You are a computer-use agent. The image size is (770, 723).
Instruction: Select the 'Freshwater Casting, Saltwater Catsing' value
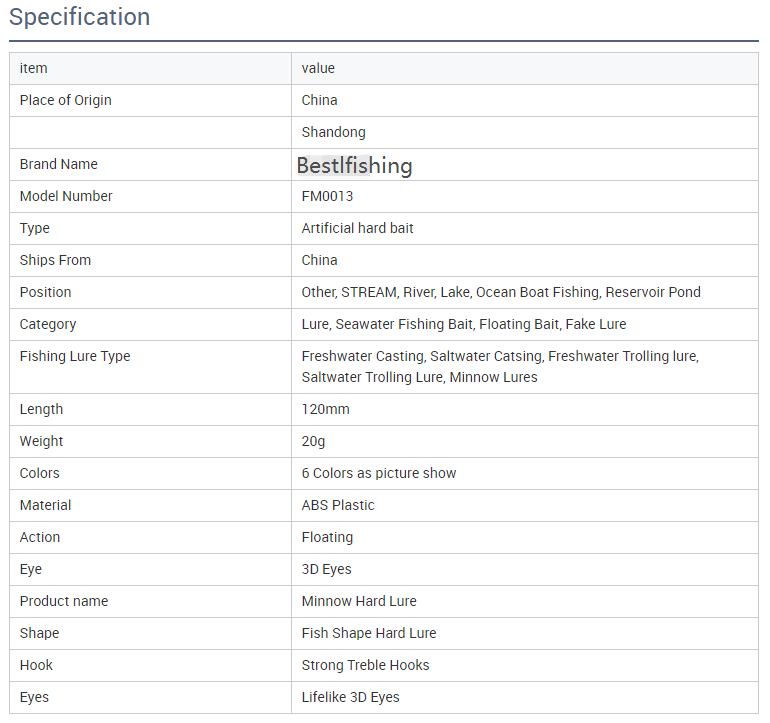500,366
